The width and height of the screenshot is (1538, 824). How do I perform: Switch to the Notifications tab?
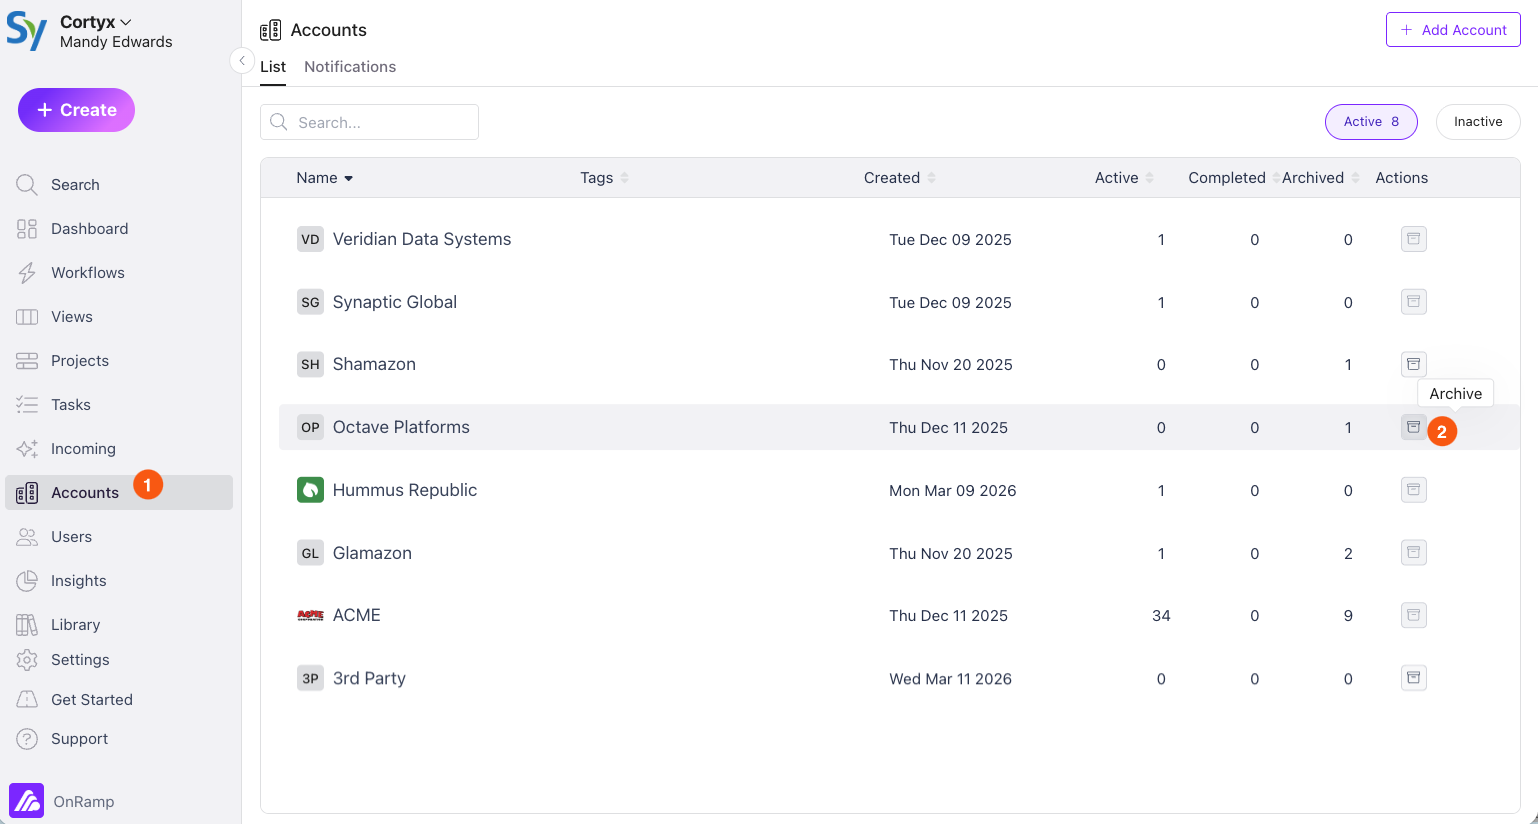coord(350,66)
